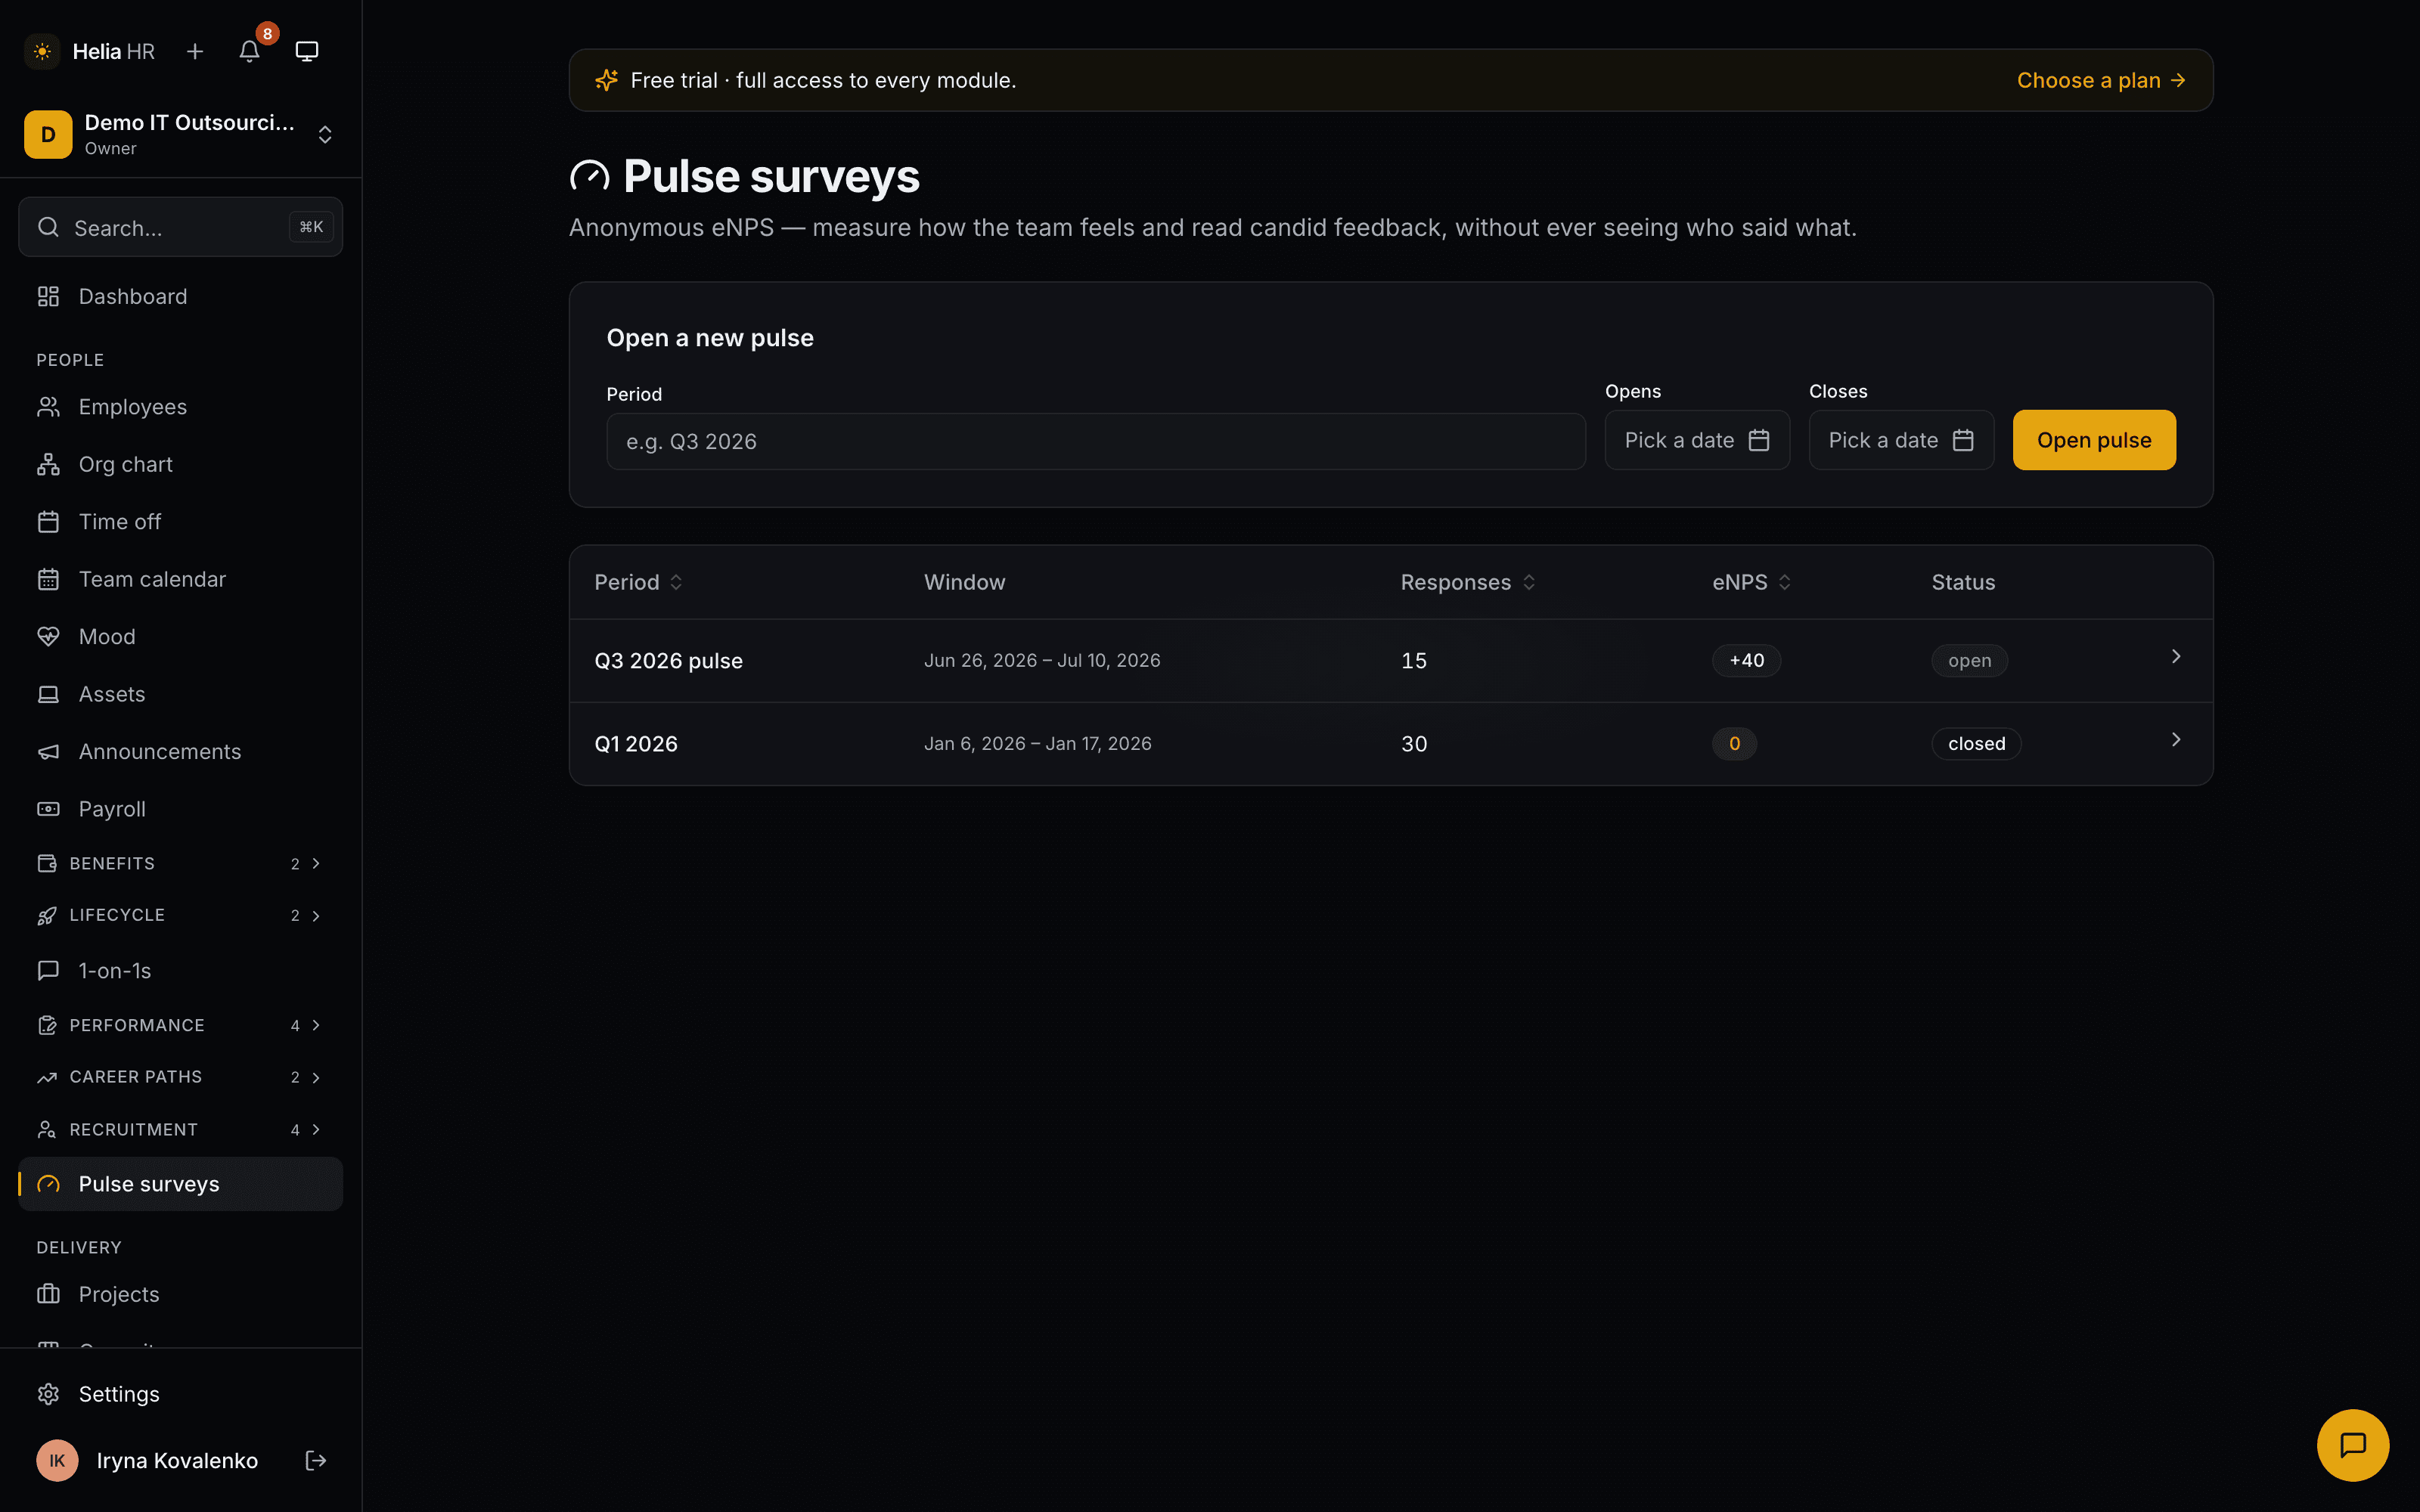Expand the BENEFITS section
Viewport: 2420px width, 1512px height.
click(180, 863)
